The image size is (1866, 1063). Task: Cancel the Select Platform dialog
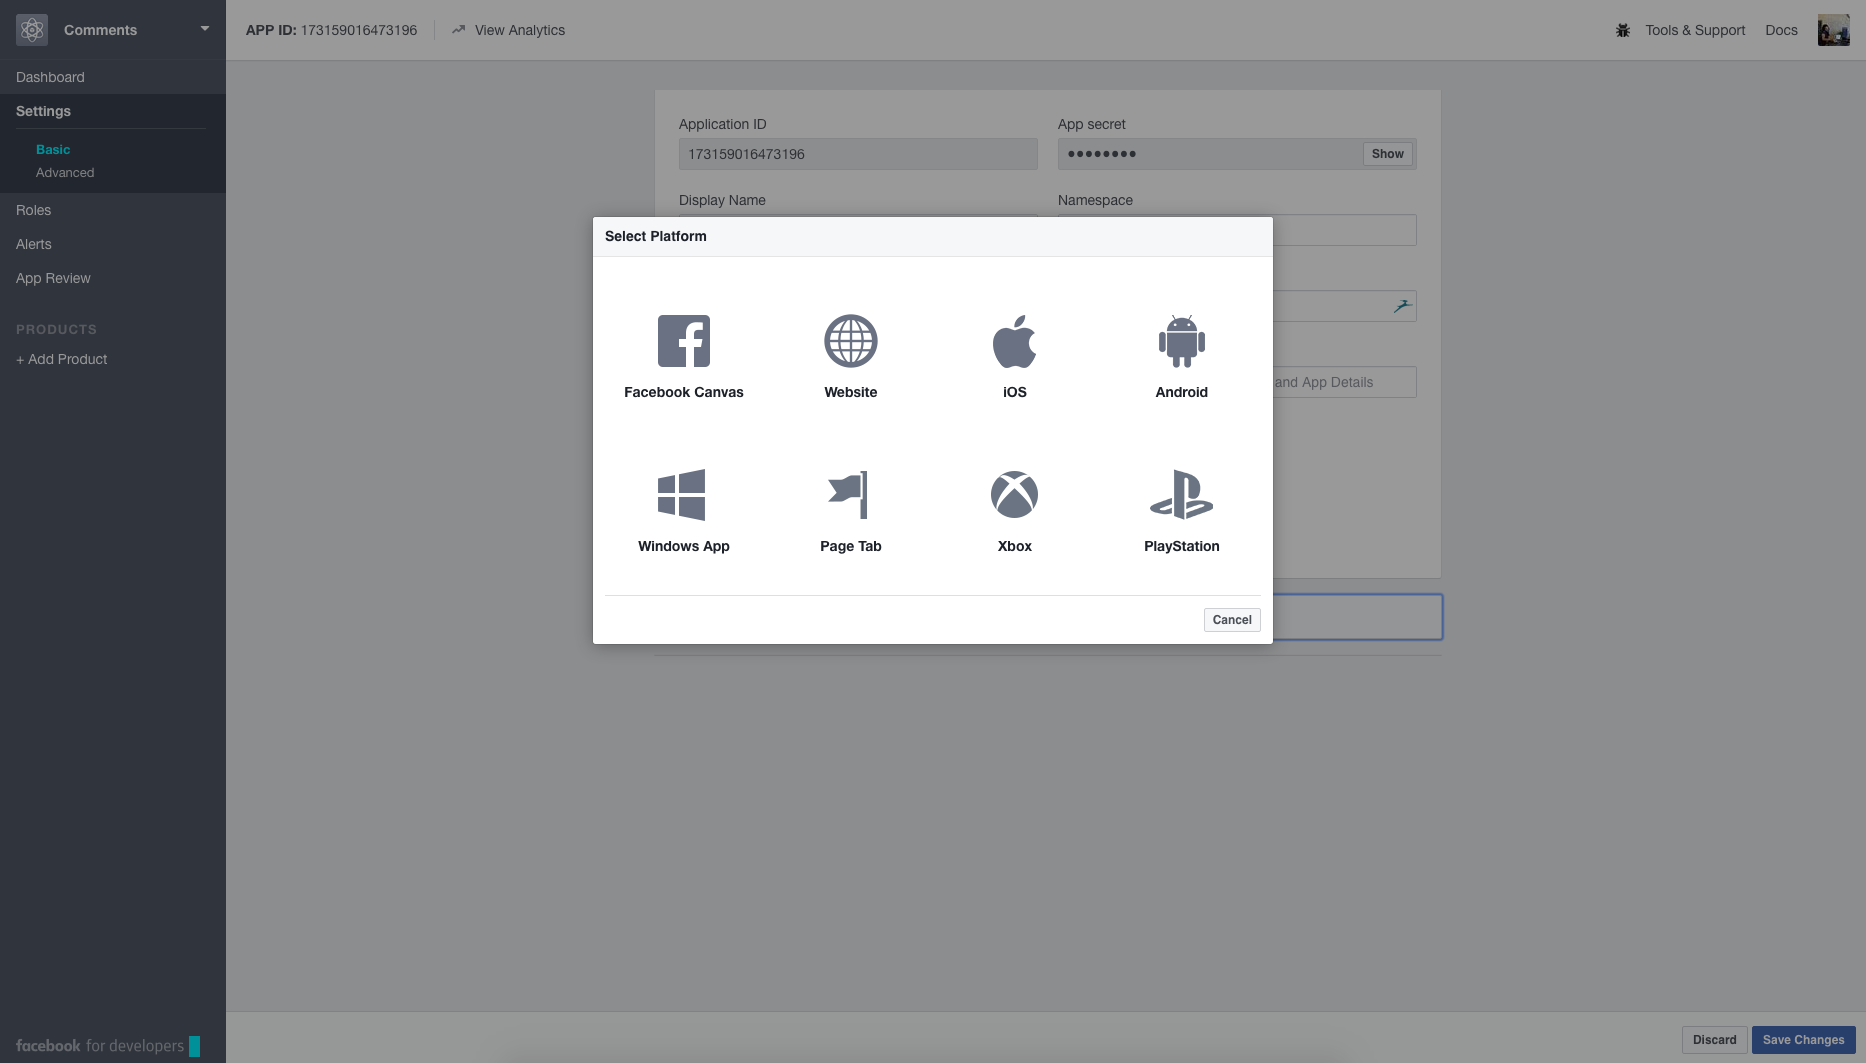click(x=1231, y=619)
